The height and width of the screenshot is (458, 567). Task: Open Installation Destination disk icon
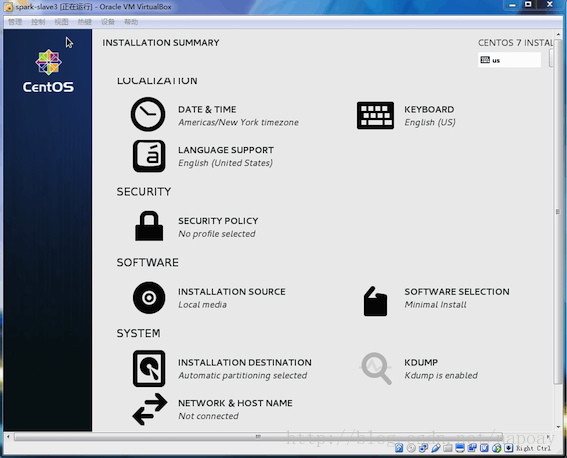pos(149,368)
